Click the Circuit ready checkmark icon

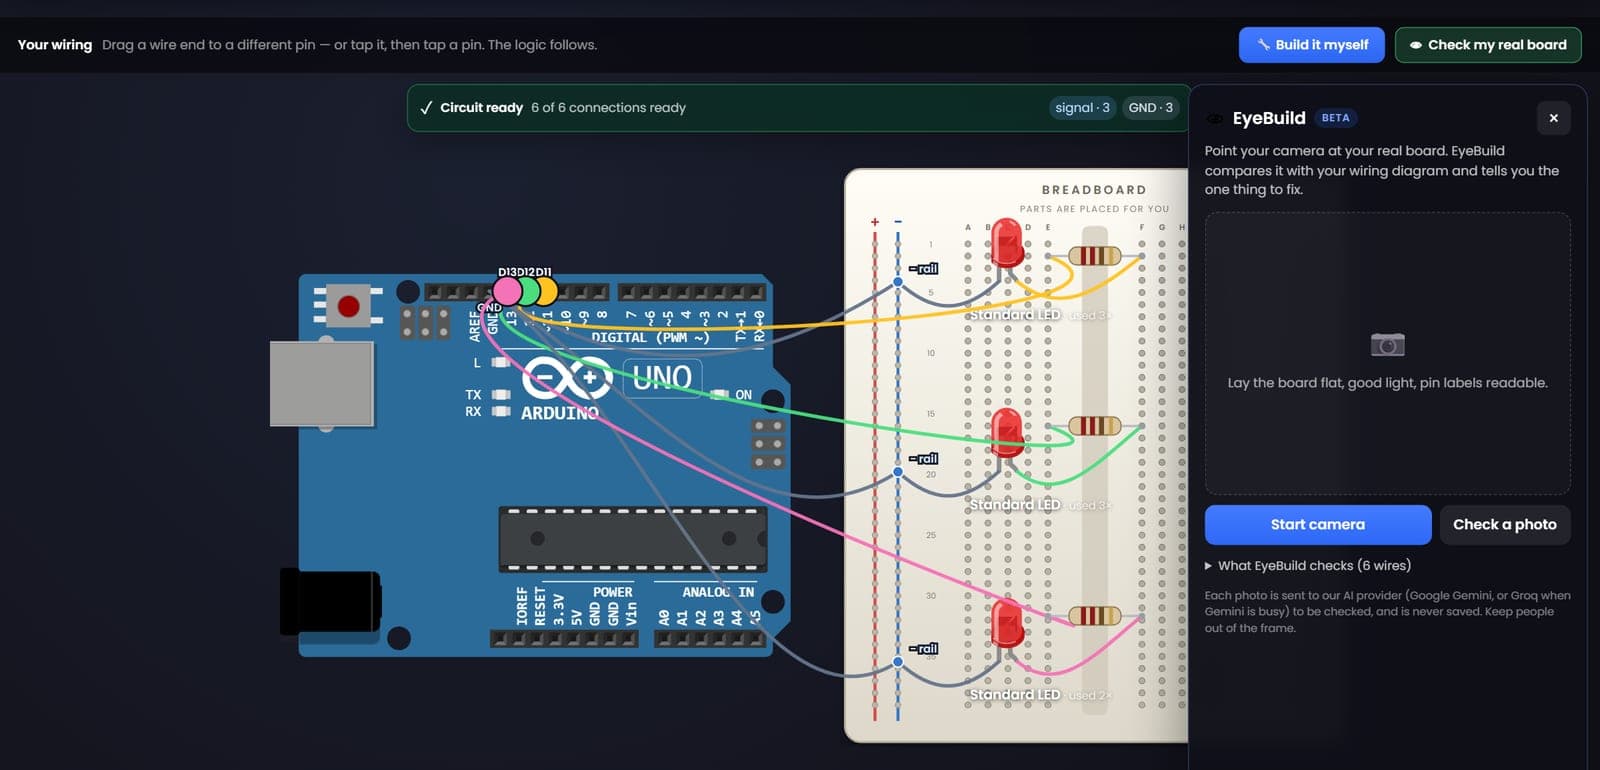pyautogui.click(x=426, y=108)
